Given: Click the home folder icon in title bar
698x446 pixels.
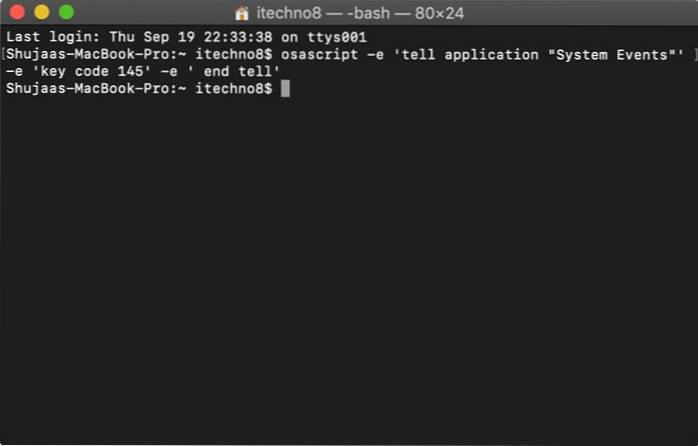Looking at the screenshot, I should tap(241, 13).
